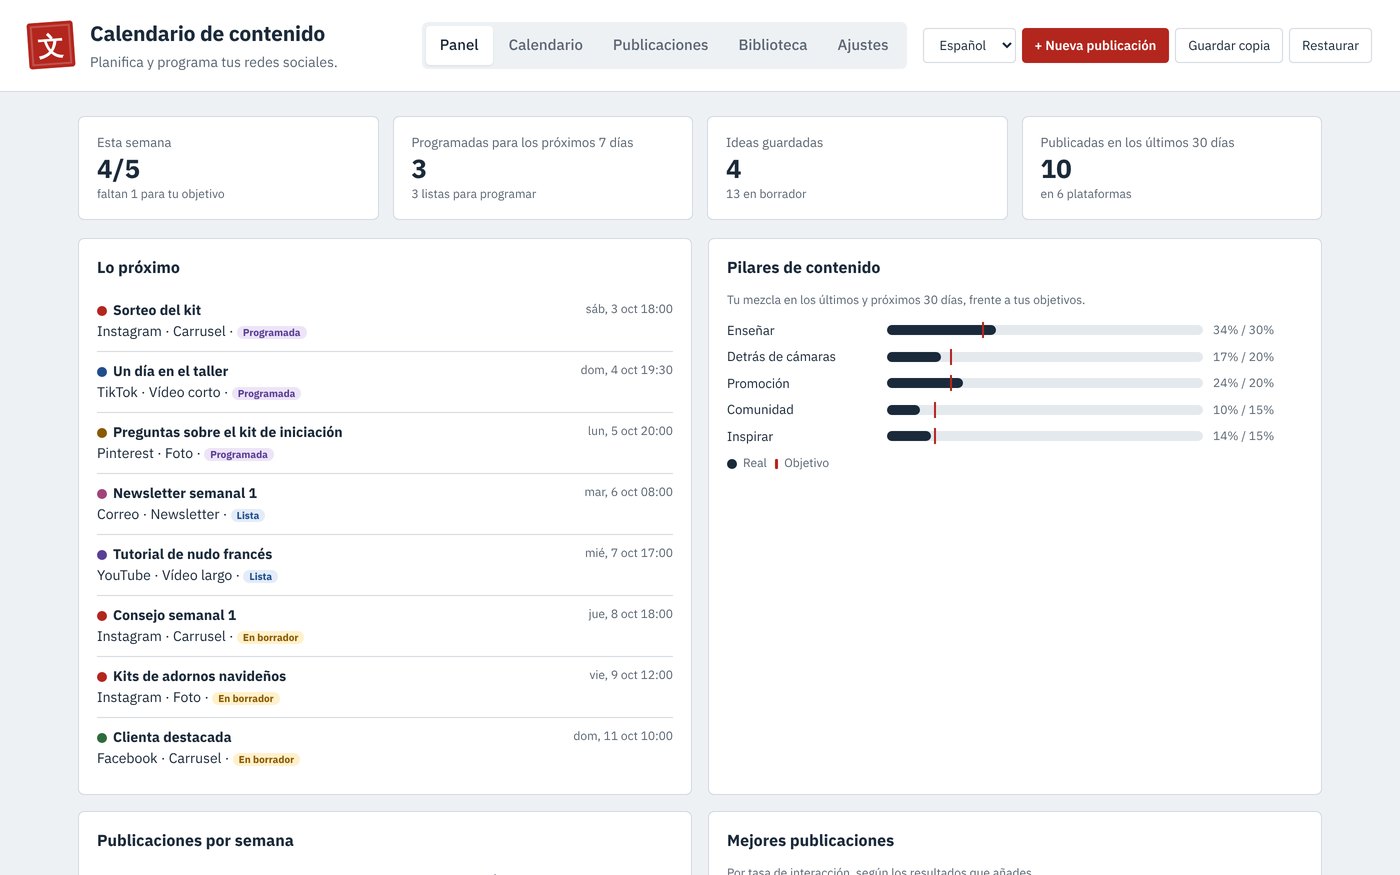Click the Enseñar pillar progress bar
Image resolution: width=1400 pixels, height=875 pixels.
1045,330
